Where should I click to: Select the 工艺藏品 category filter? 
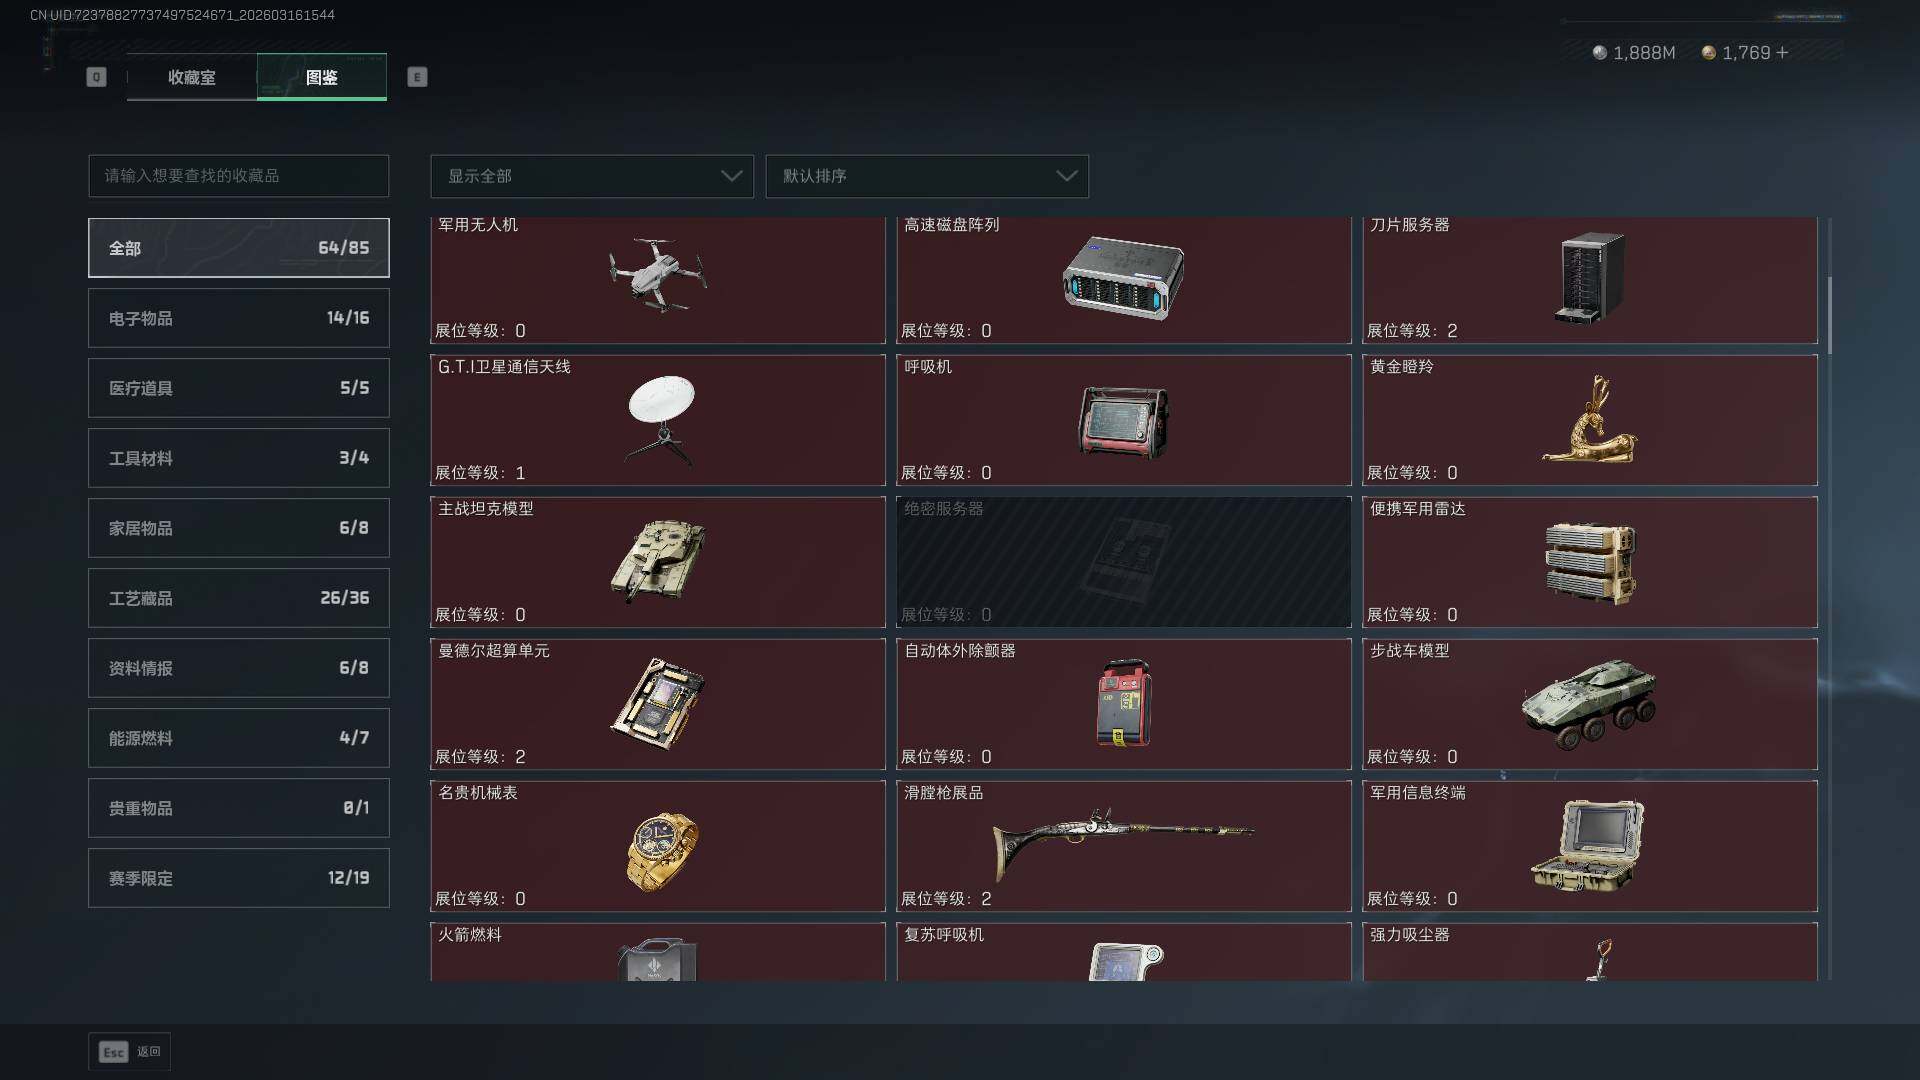pos(239,598)
